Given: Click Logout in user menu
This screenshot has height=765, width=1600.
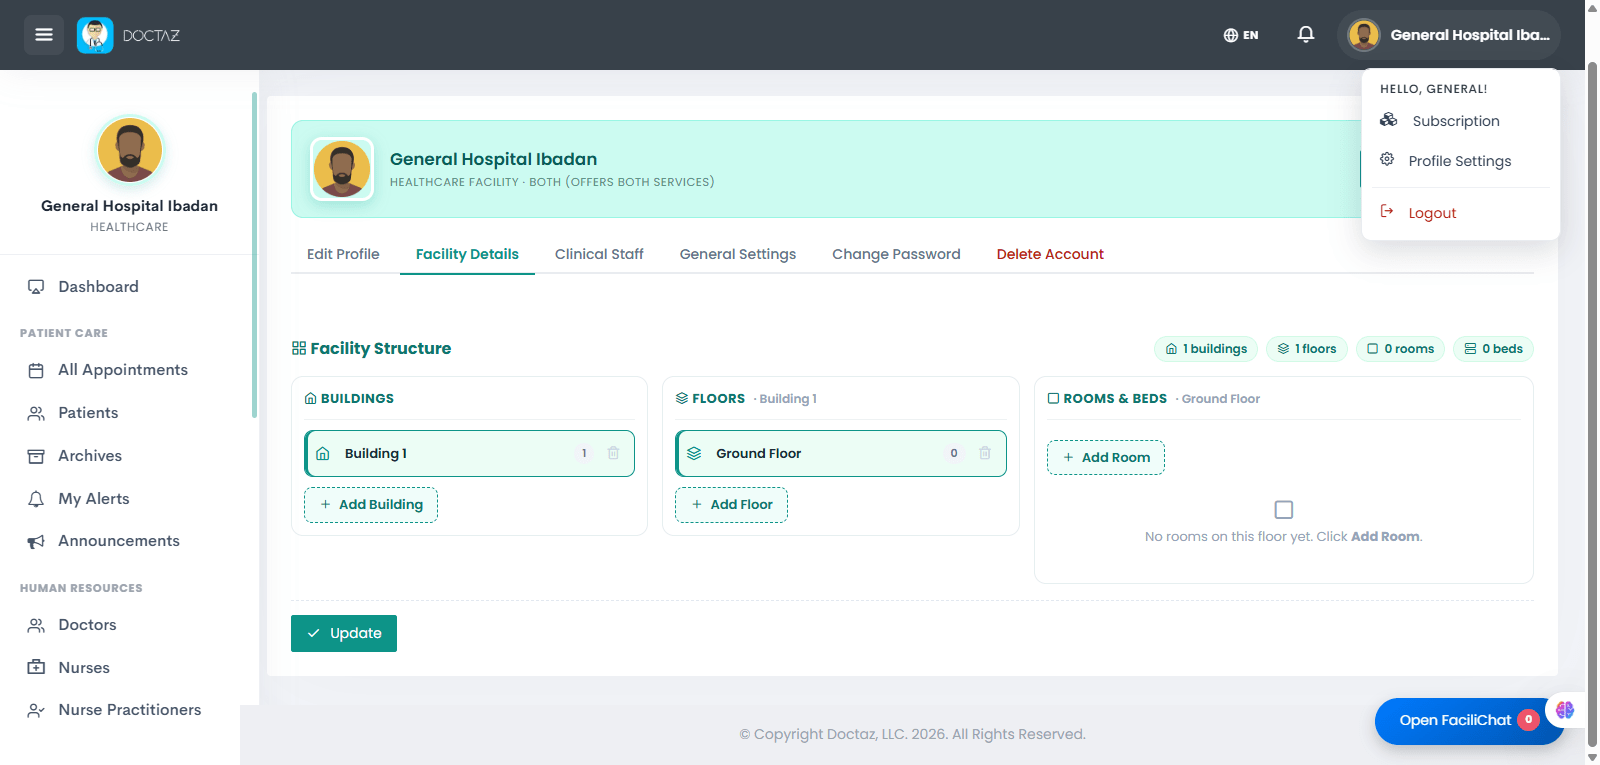Looking at the screenshot, I should (1432, 213).
